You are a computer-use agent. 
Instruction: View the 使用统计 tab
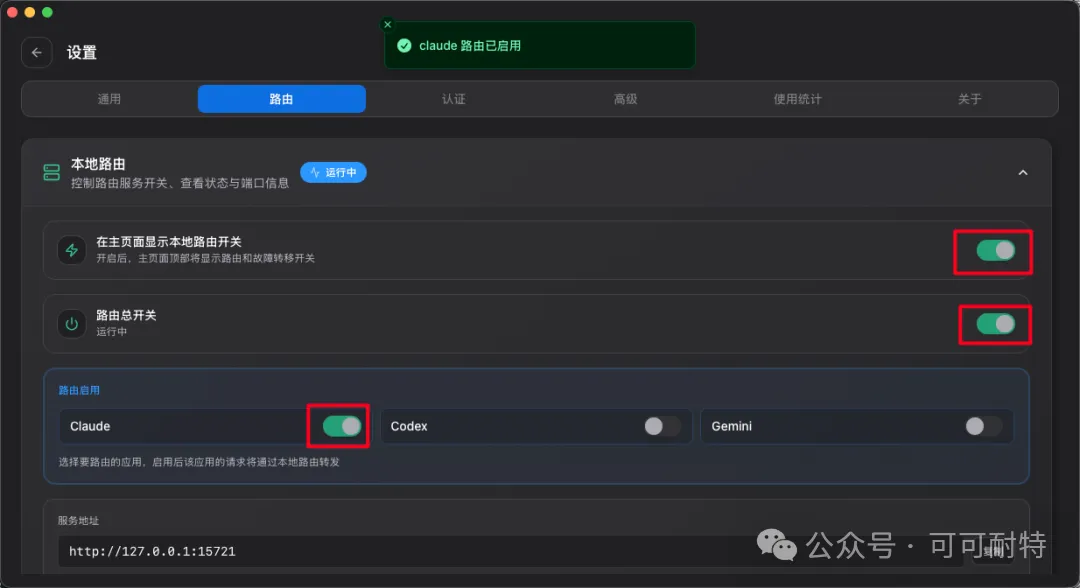tap(798, 99)
